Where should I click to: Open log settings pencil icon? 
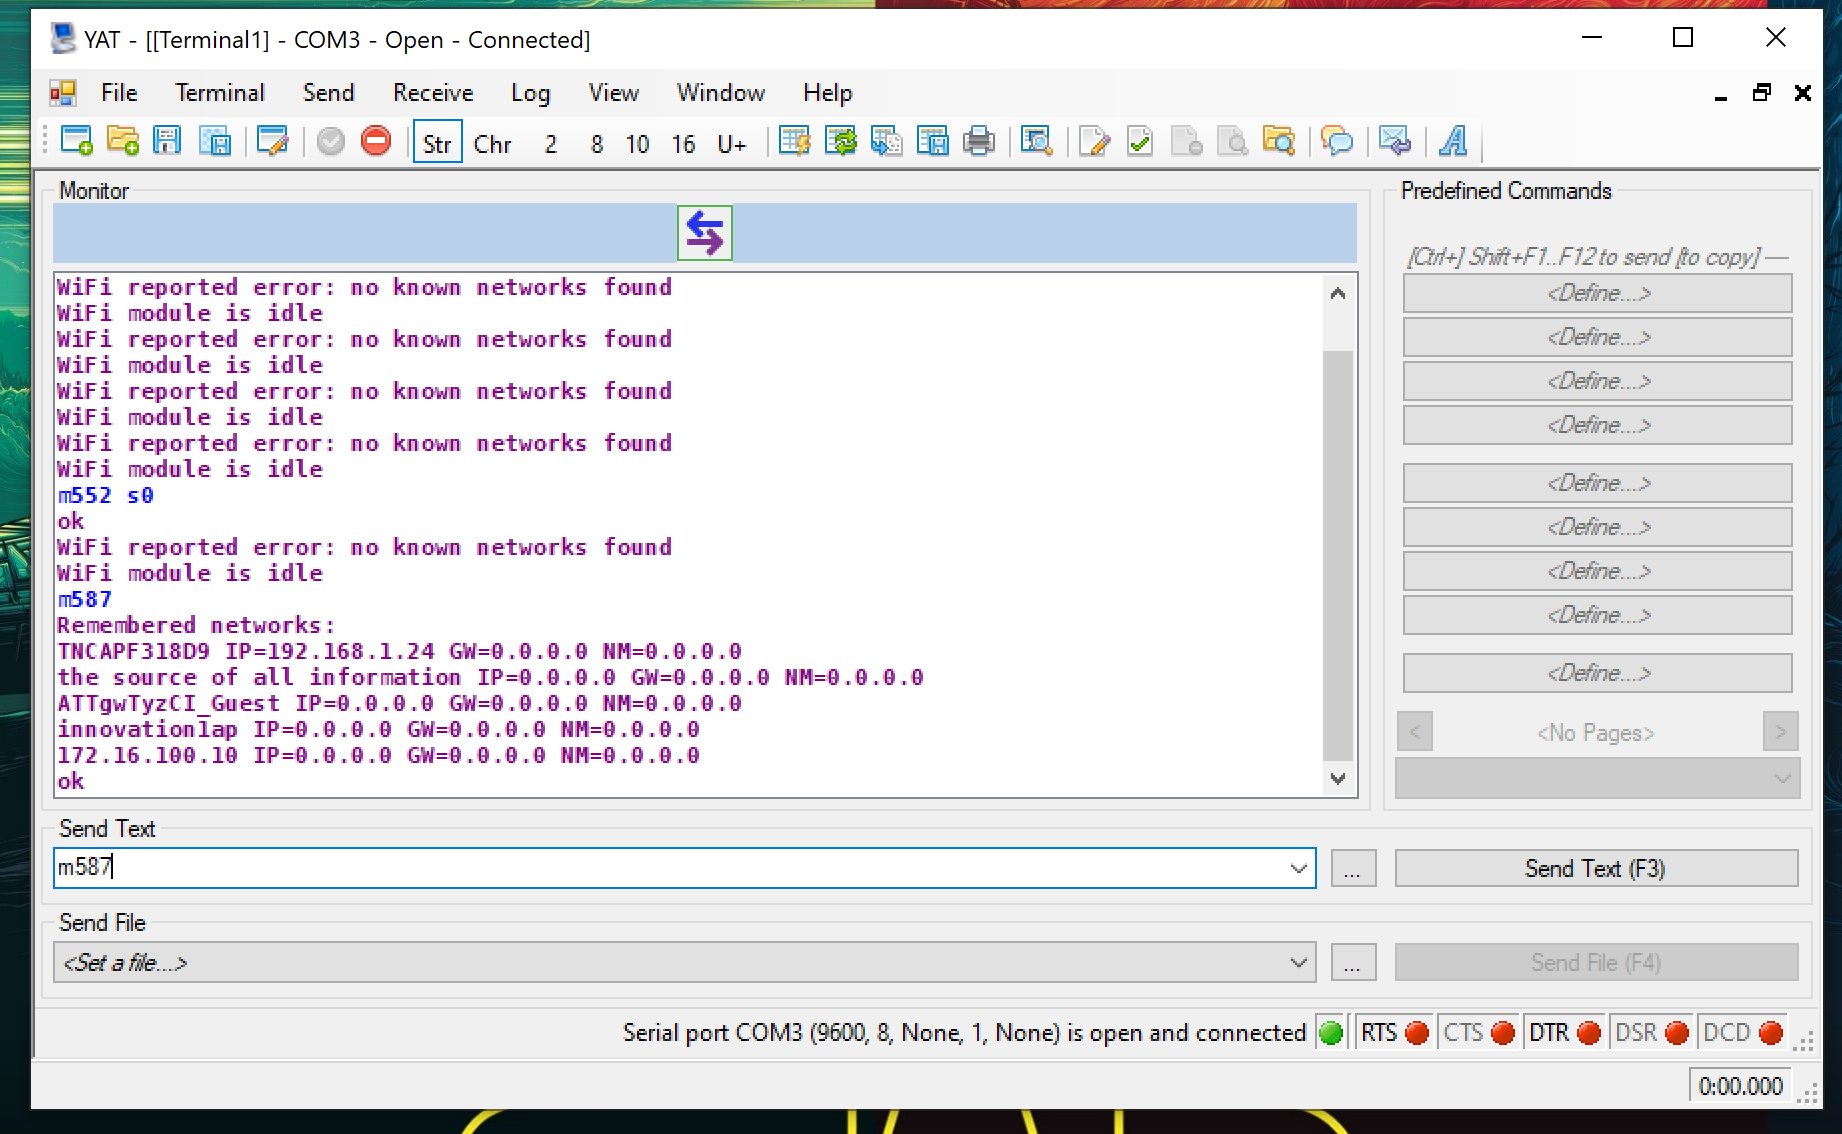1095,142
